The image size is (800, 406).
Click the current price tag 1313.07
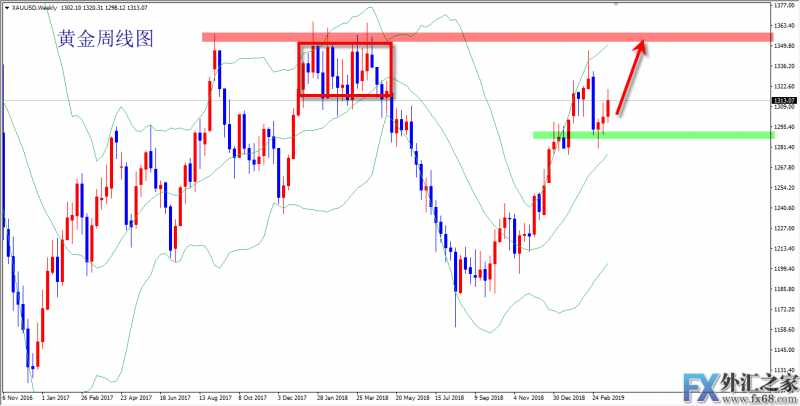point(784,100)
